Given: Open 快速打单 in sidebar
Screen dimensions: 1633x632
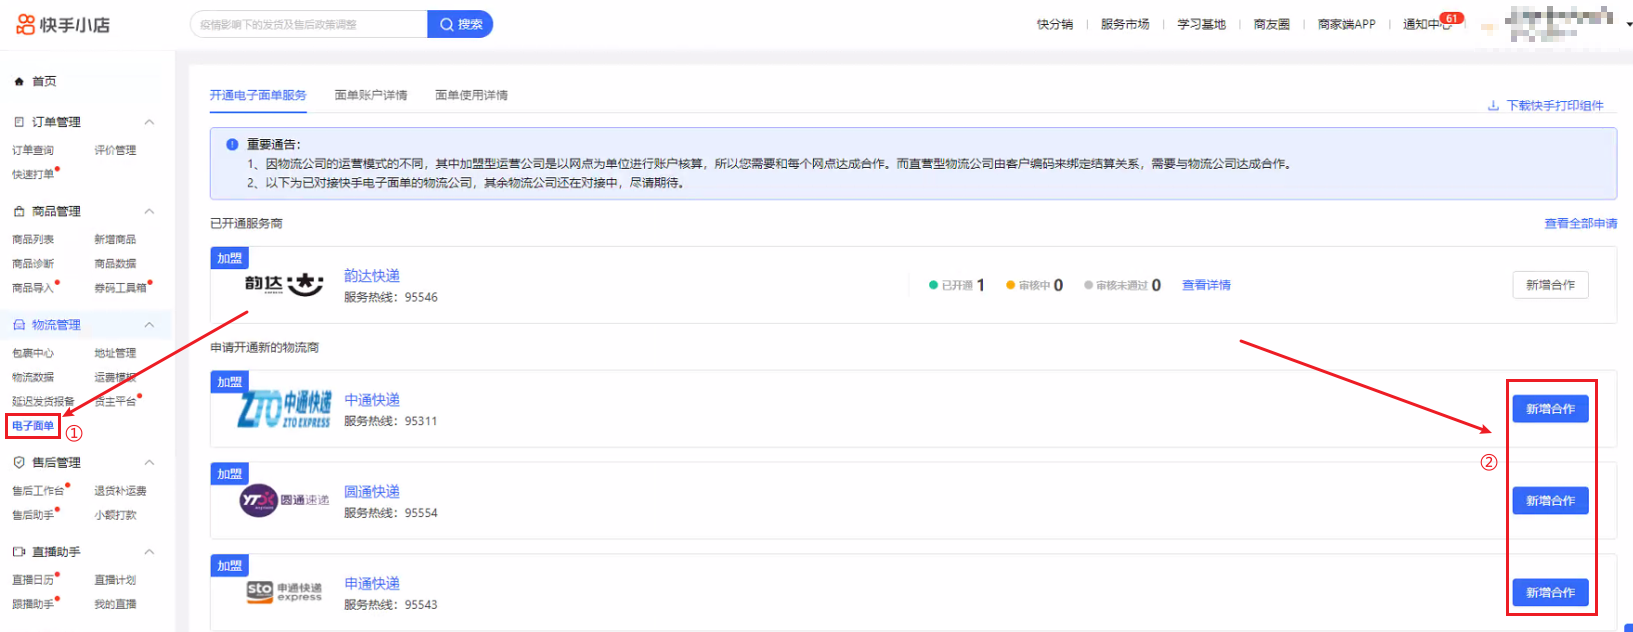Looking at the screenshot, I should pyautogui.click(x=33, y=174).
